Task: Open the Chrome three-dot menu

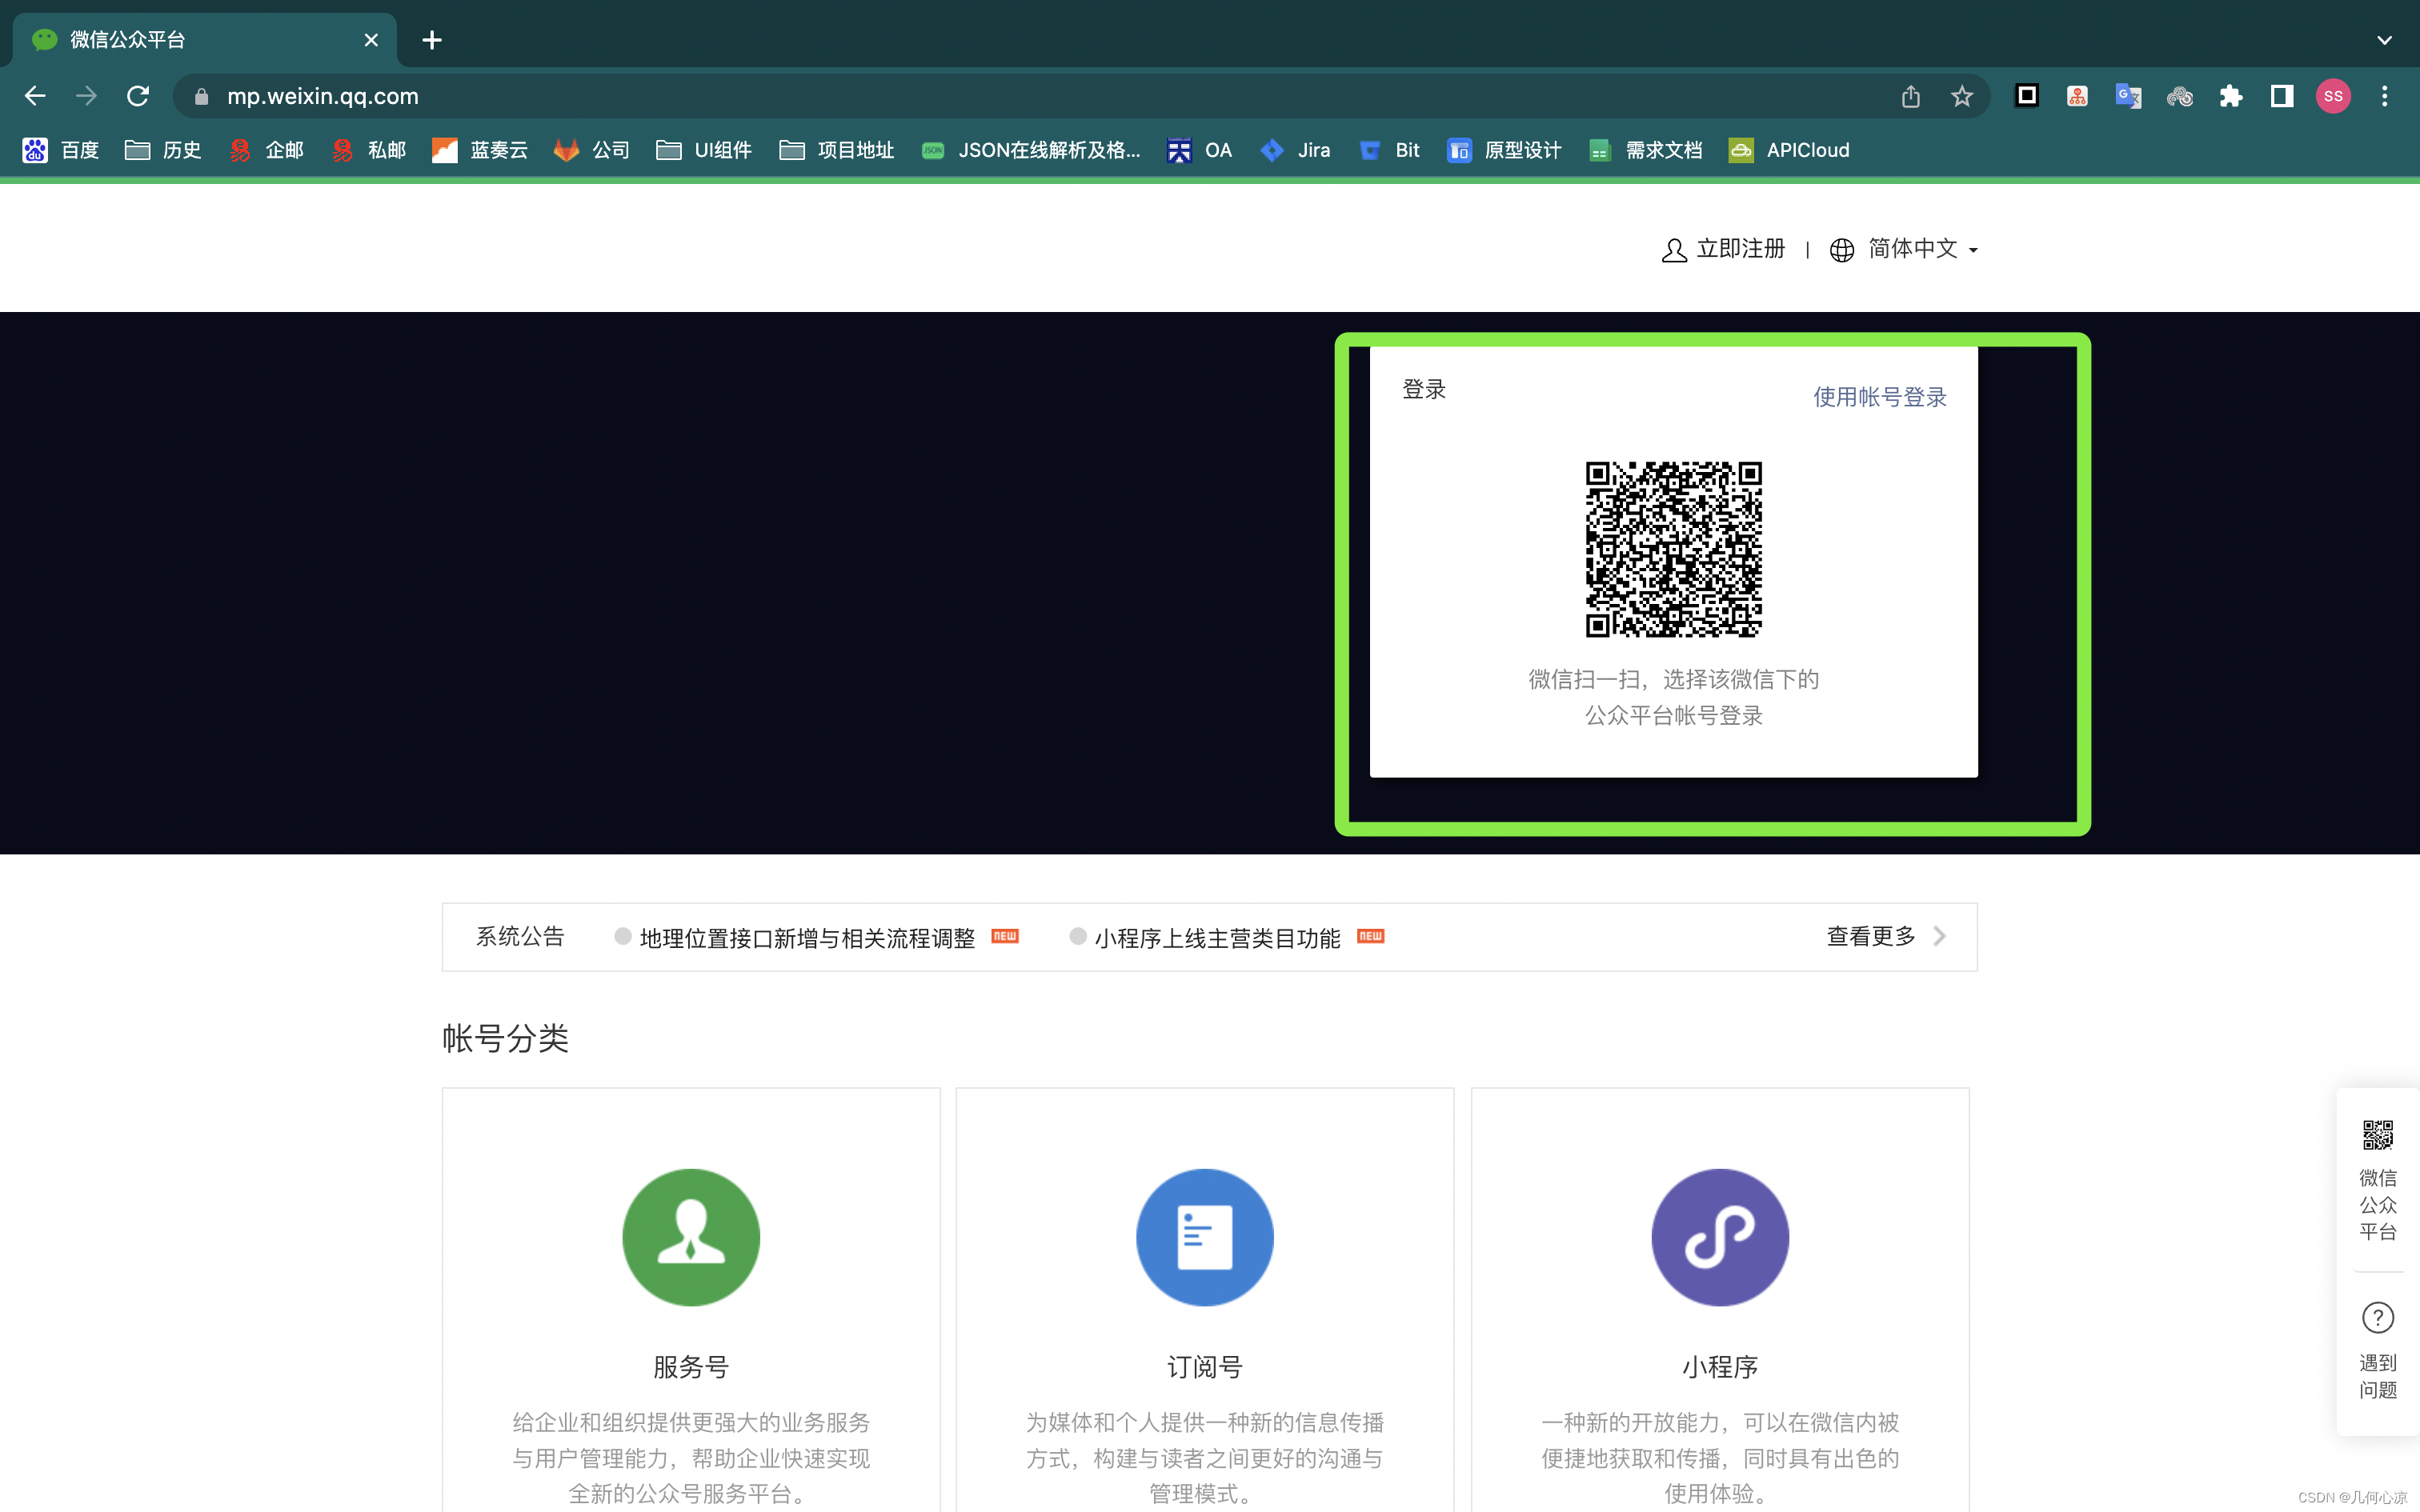Action: 2385,96
